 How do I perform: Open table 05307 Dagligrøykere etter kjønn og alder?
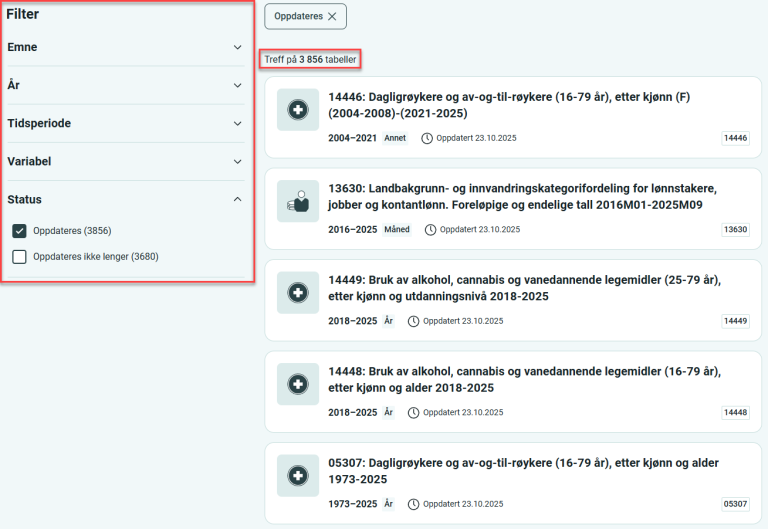click(x=524, y=471)
